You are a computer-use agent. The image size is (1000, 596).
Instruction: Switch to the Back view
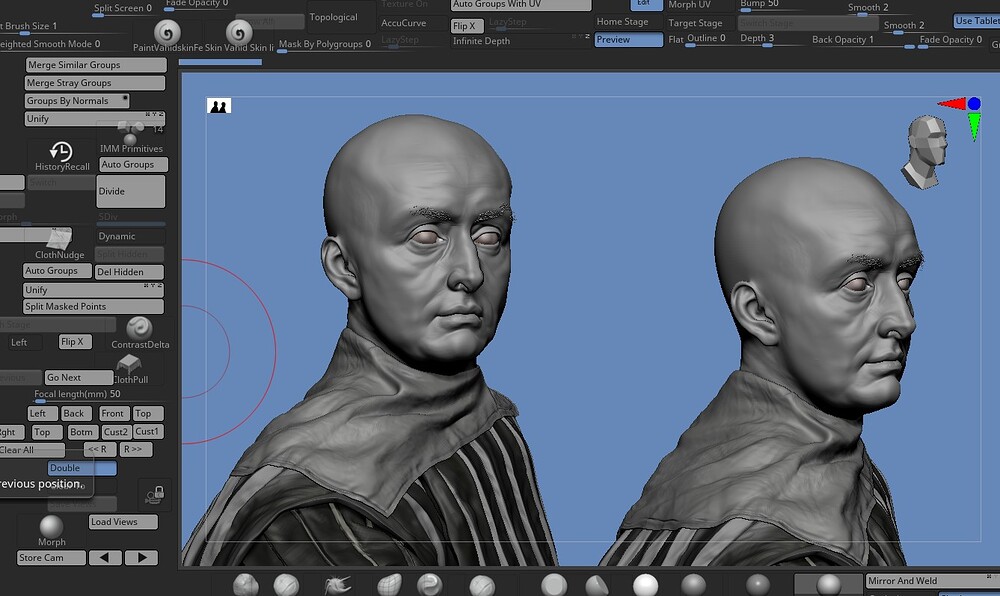tap(77, 414)
